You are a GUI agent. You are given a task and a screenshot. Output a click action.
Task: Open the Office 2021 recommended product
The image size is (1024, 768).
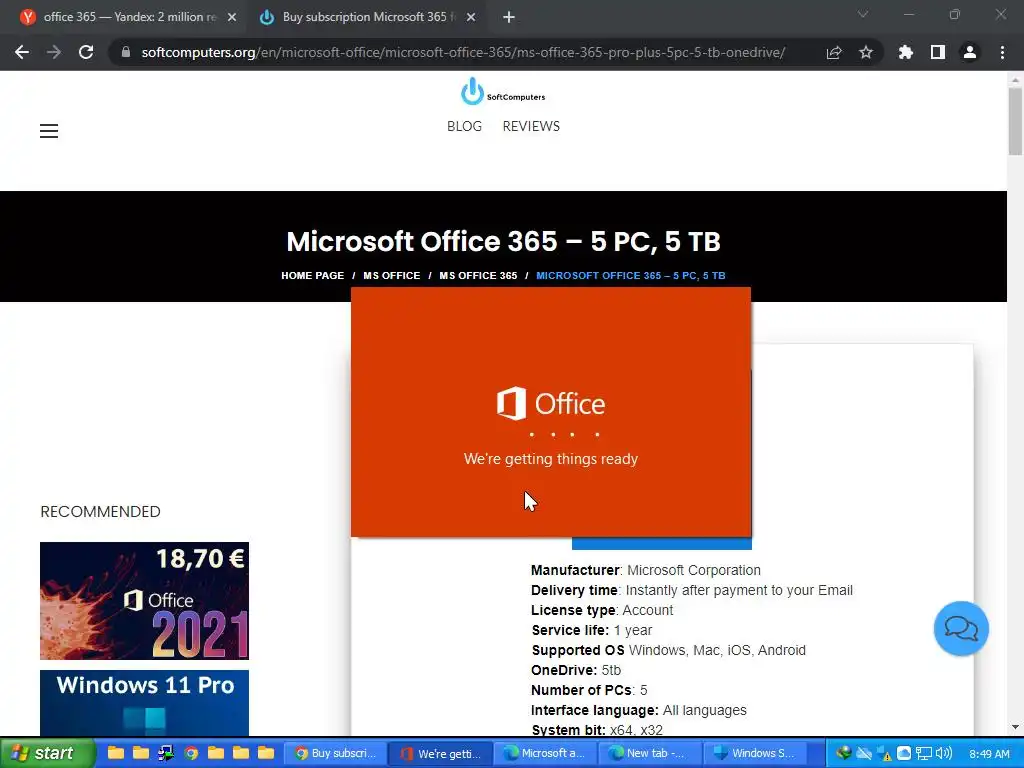[x=144, y=601]
